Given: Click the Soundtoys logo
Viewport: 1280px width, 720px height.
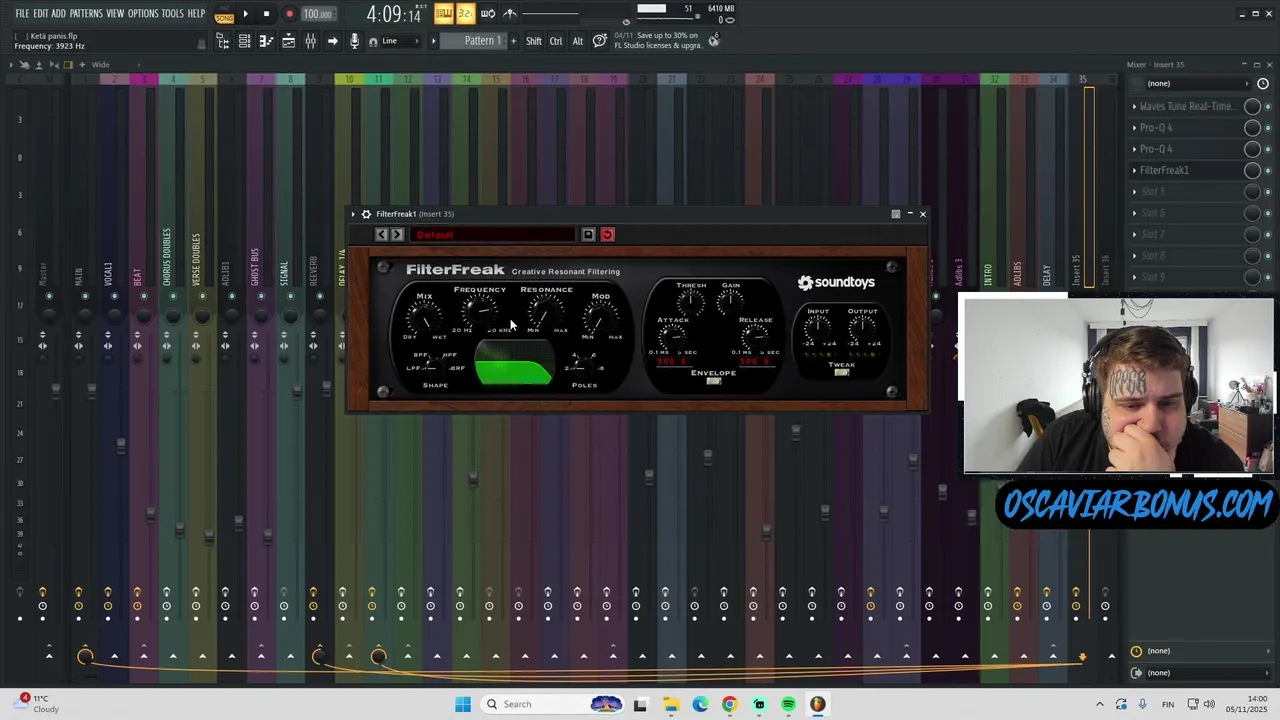Looking at the screenshot, I should tap(836, 283).
